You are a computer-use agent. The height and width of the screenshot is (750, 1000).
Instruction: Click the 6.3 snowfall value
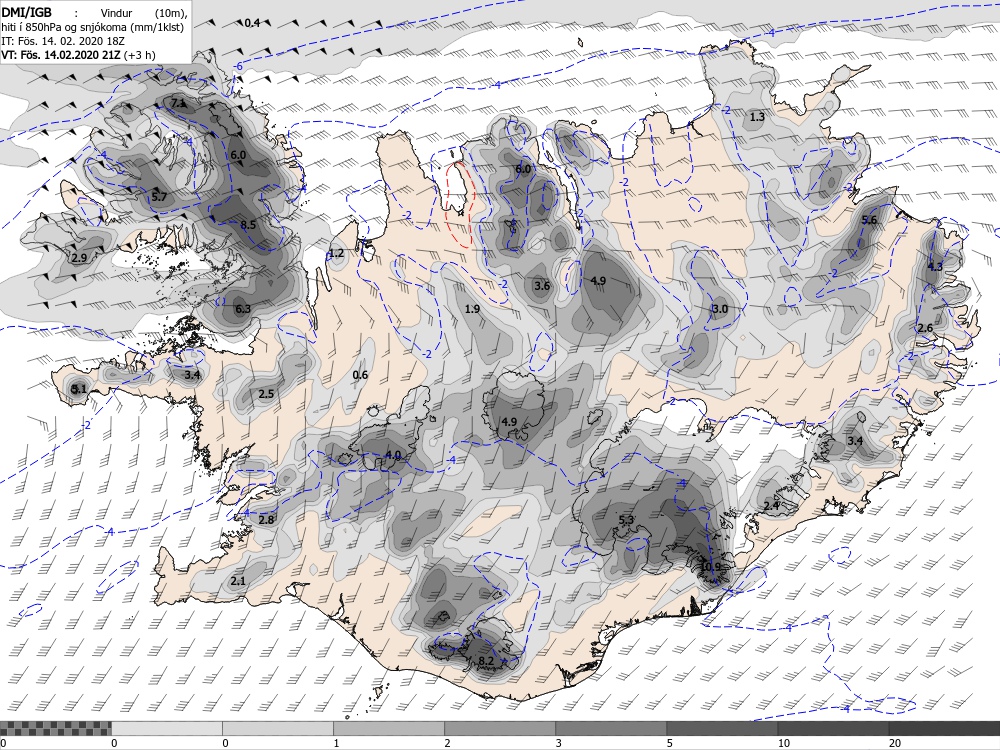[242, 309]
